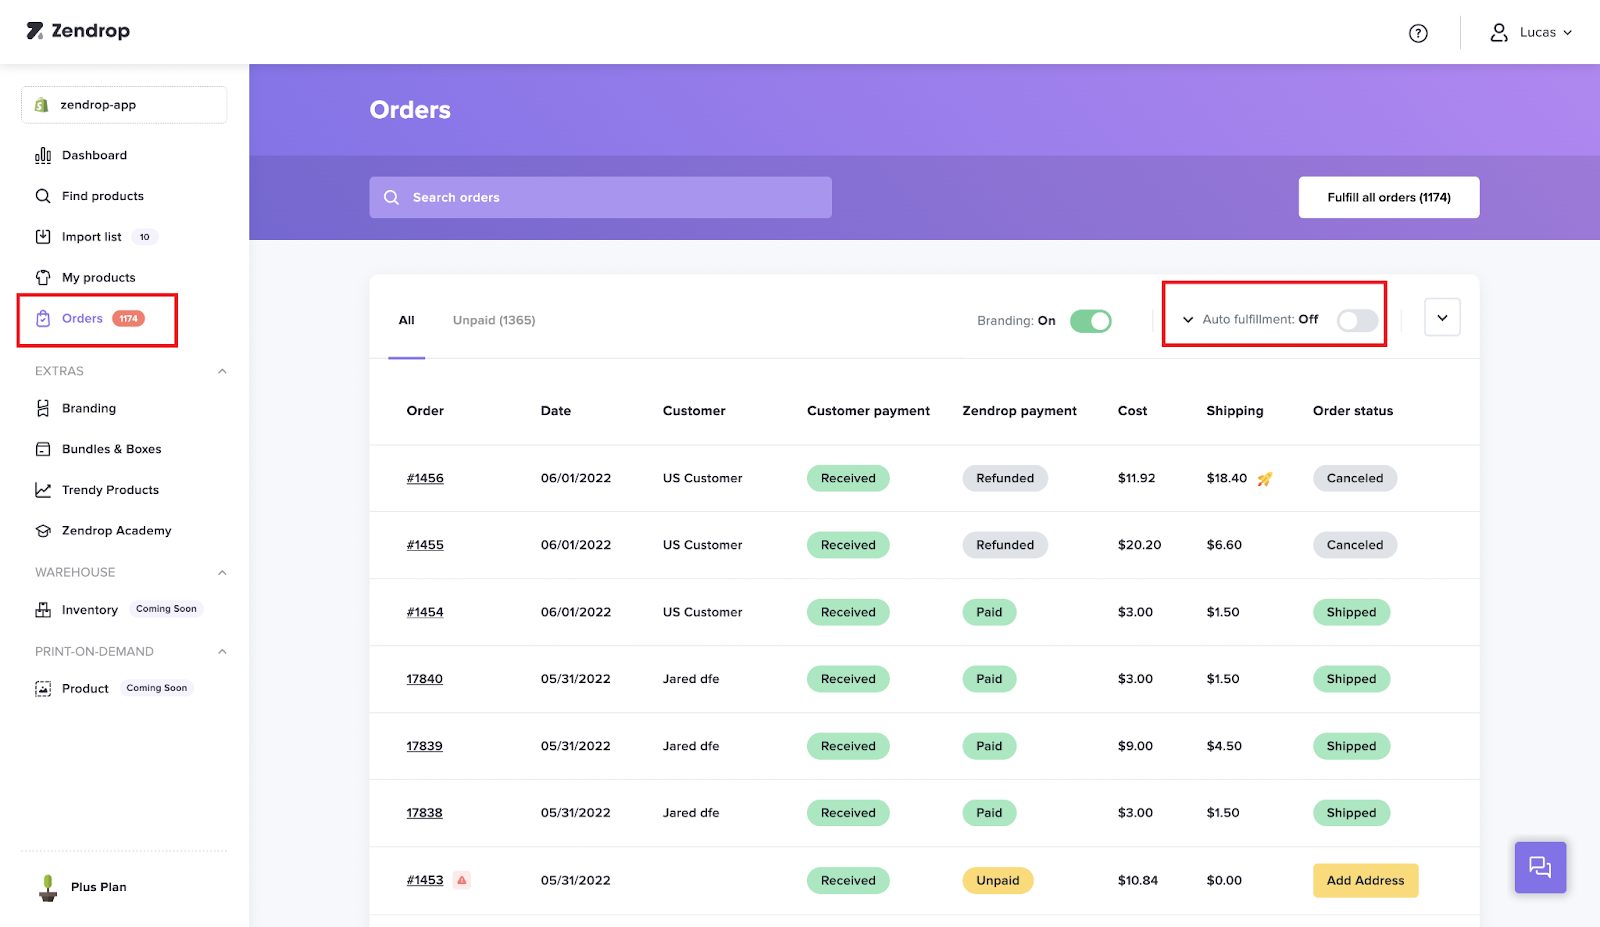Open the chat support widget
This screenshot has width=1600, height=927.
pyautogui.click(x=1540, y=867)
